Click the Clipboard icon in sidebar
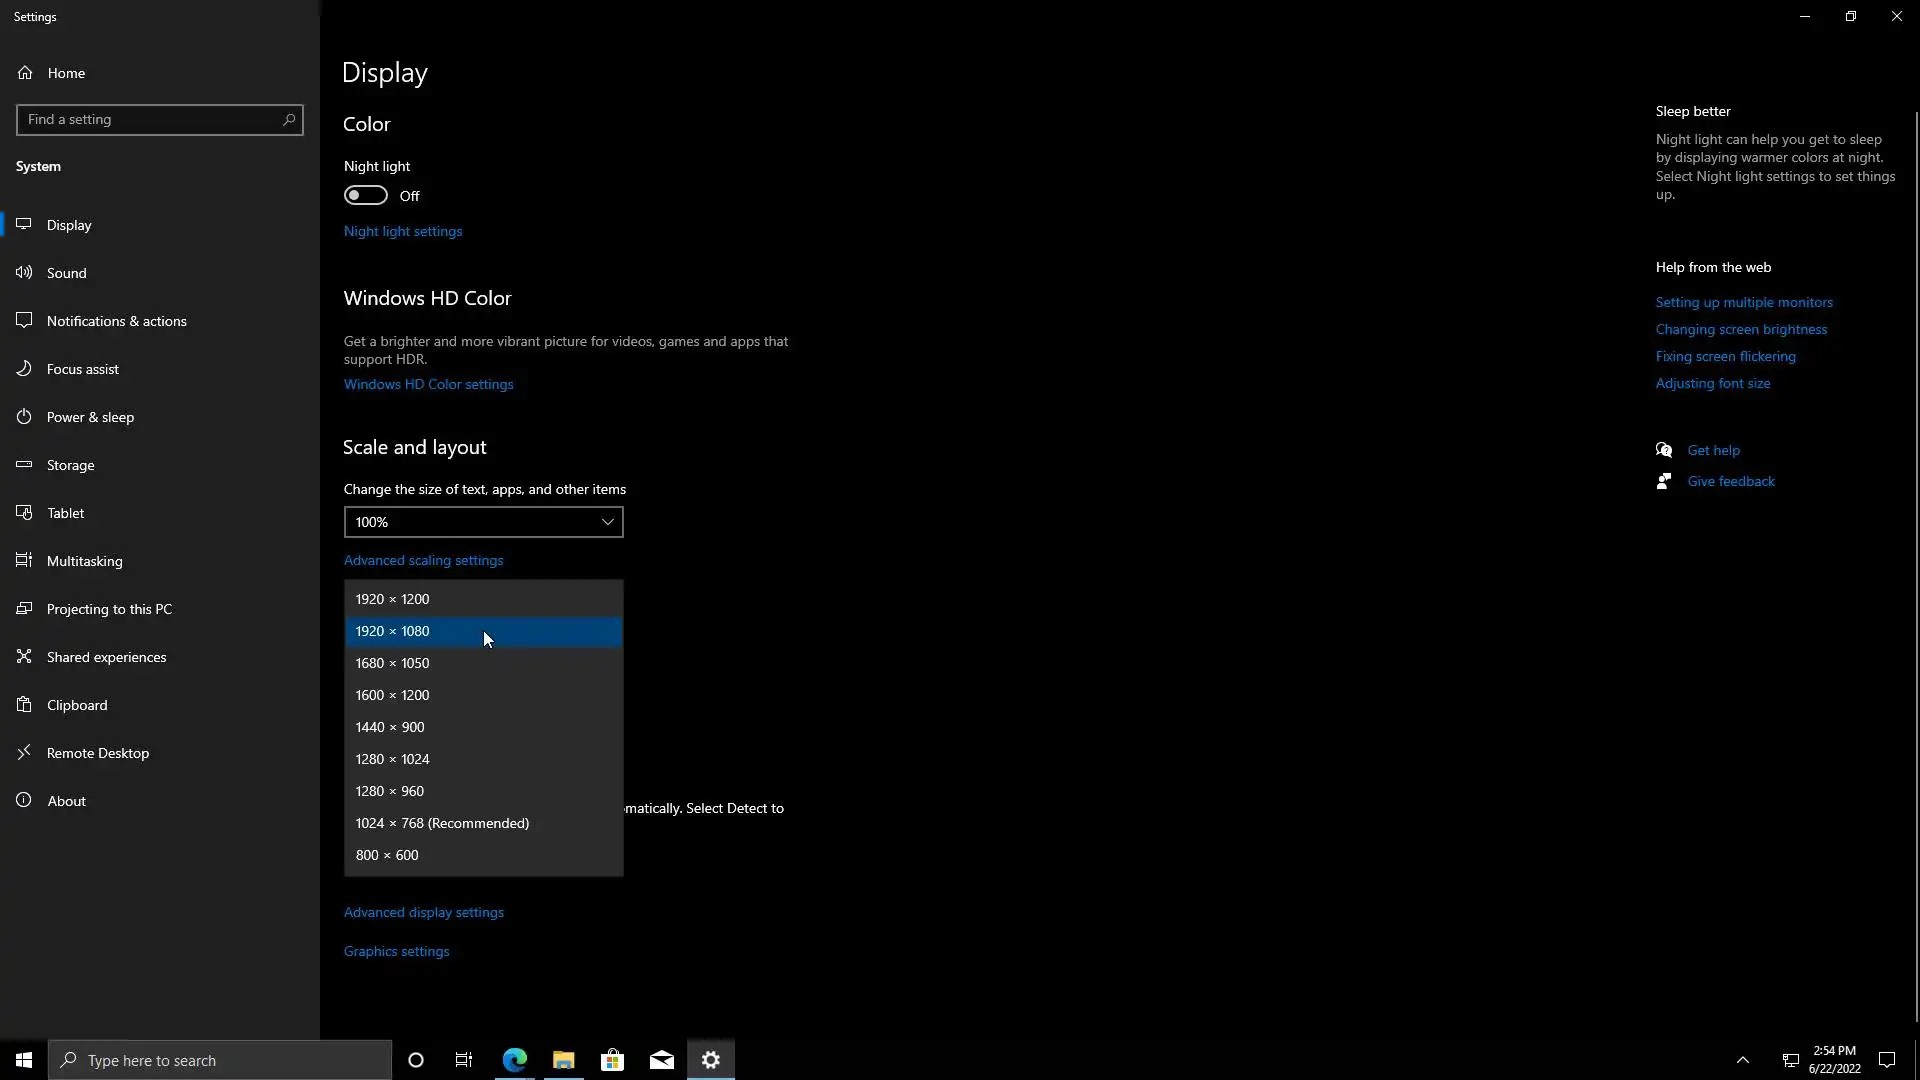Viewport: 1920px width, 1080px height. click(x=24, y=705)
